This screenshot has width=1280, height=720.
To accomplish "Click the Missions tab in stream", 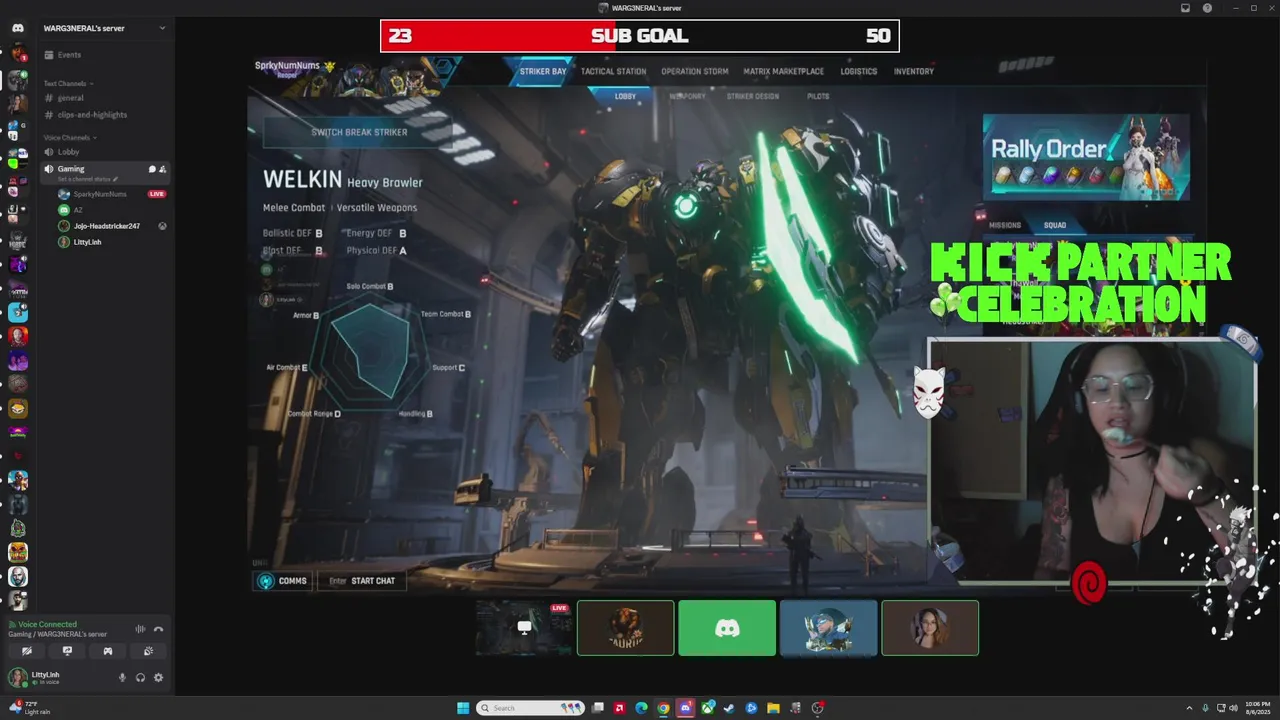I will (x=1005, y=225).
